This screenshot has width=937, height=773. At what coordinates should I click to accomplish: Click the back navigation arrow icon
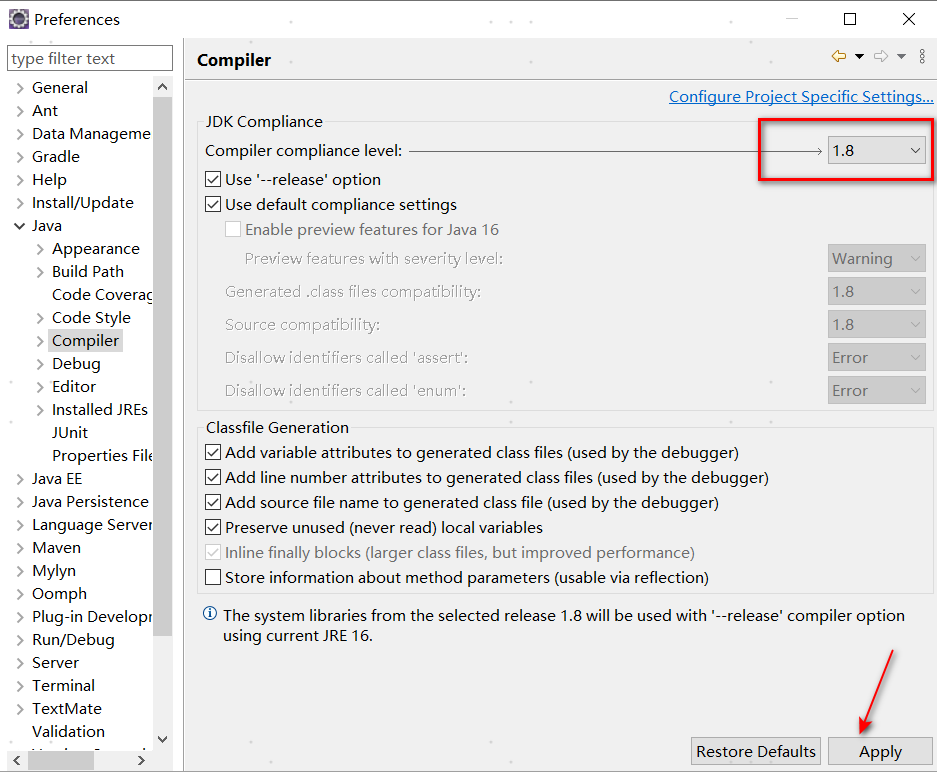838,57
